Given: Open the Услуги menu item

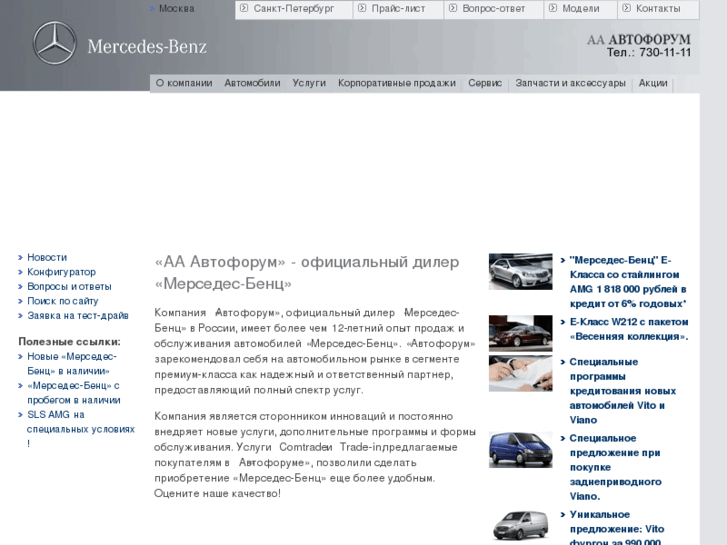Looking at the screenshot, I should point(309,83).
